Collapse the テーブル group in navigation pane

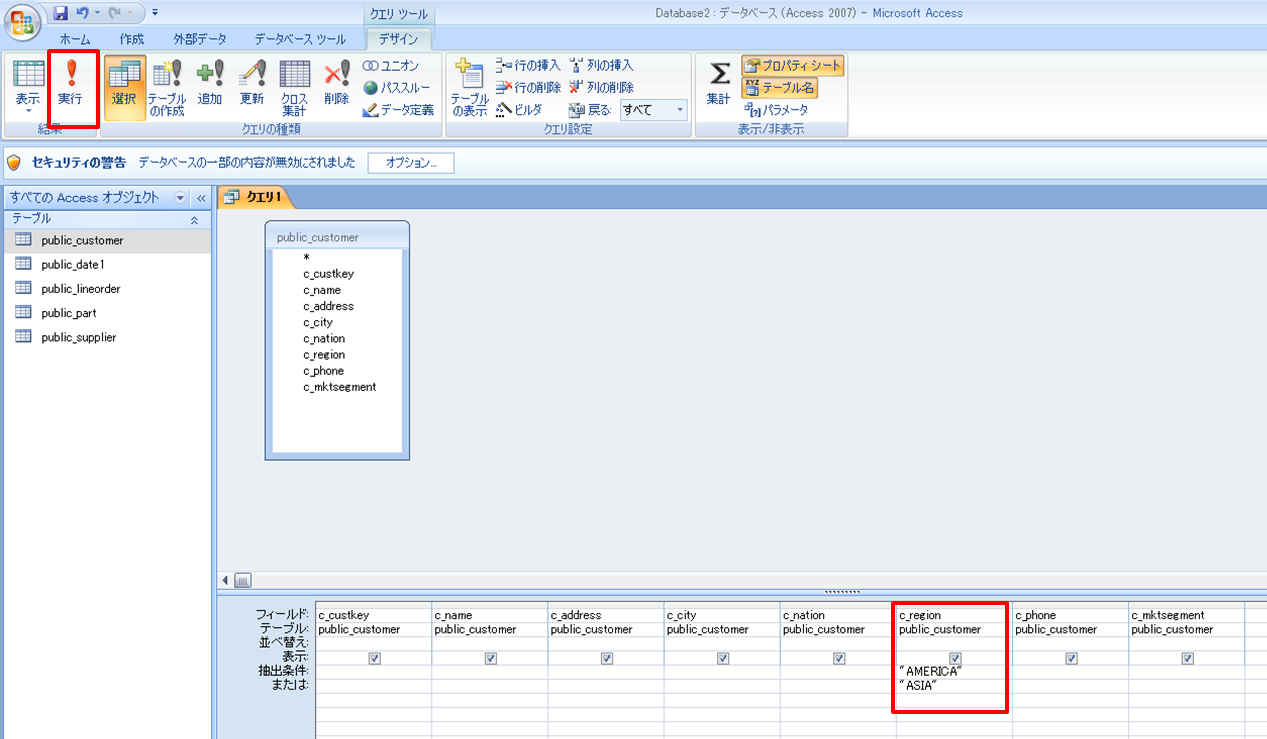(194, 218)
